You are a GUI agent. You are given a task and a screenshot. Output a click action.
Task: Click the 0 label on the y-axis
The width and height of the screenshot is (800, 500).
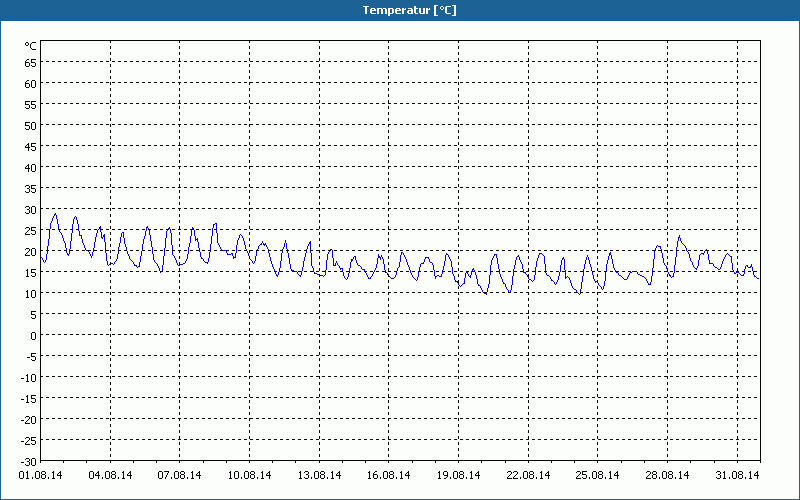pos(33,335)
